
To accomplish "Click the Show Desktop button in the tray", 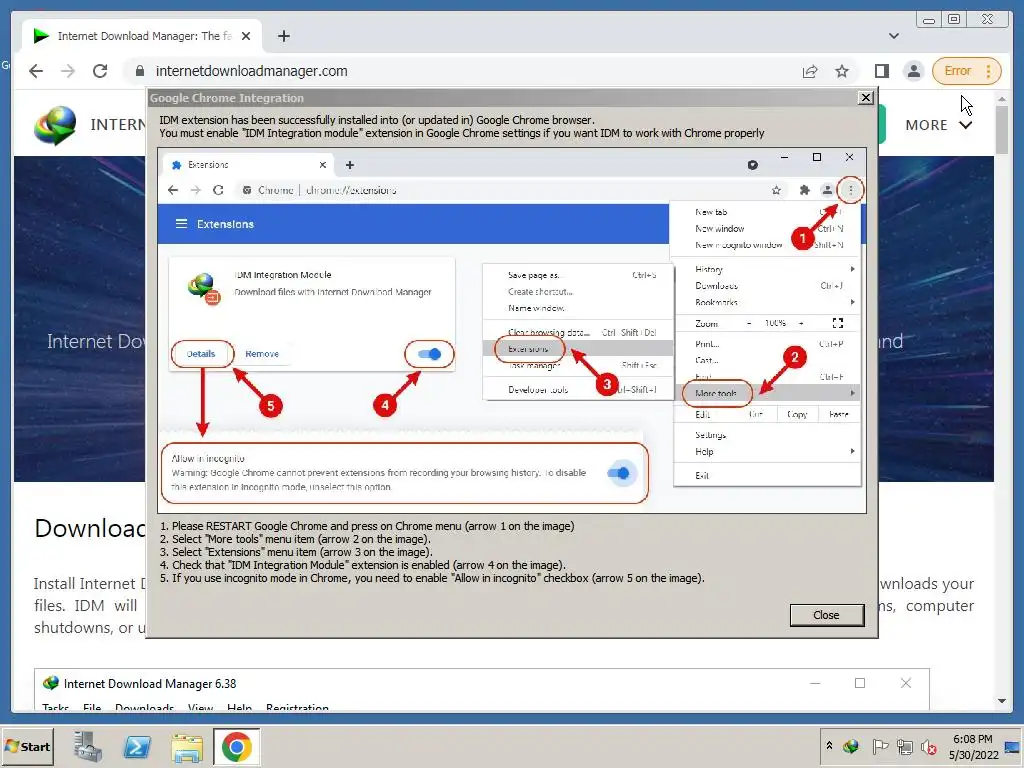I will tap(1013, 746).
